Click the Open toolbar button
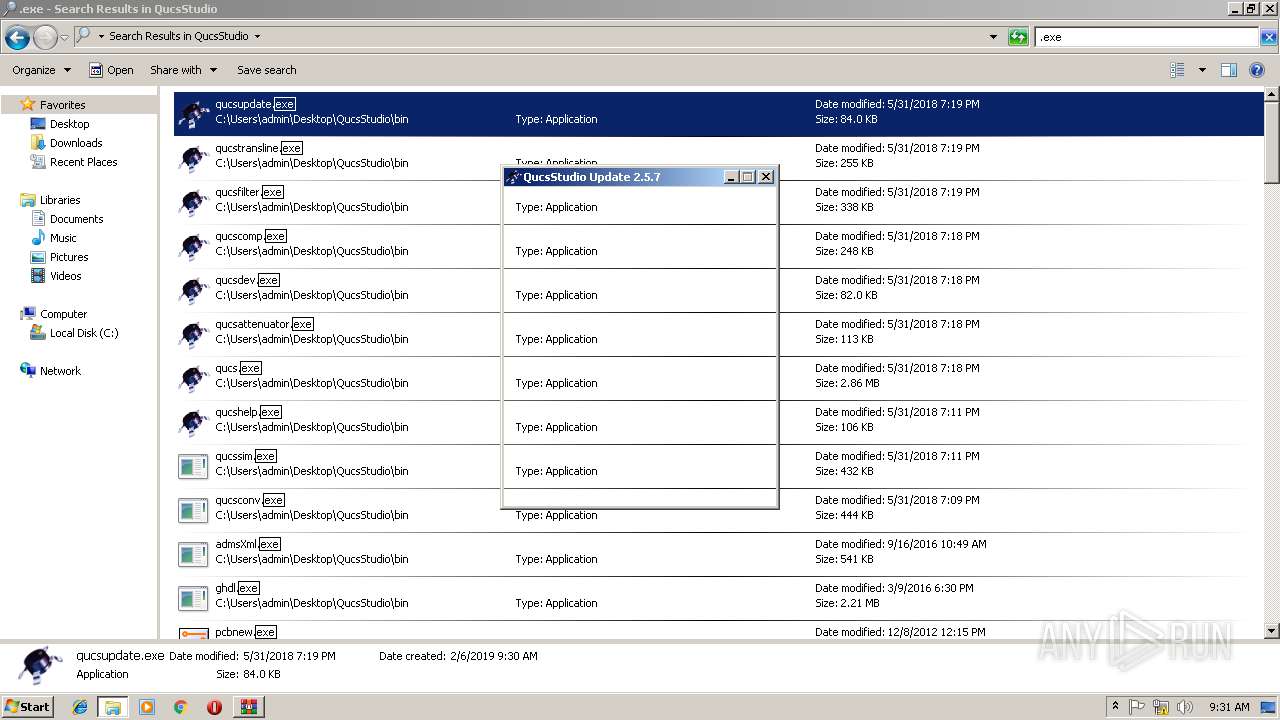Screen dimensions: 1280x720 pos(111,70)
